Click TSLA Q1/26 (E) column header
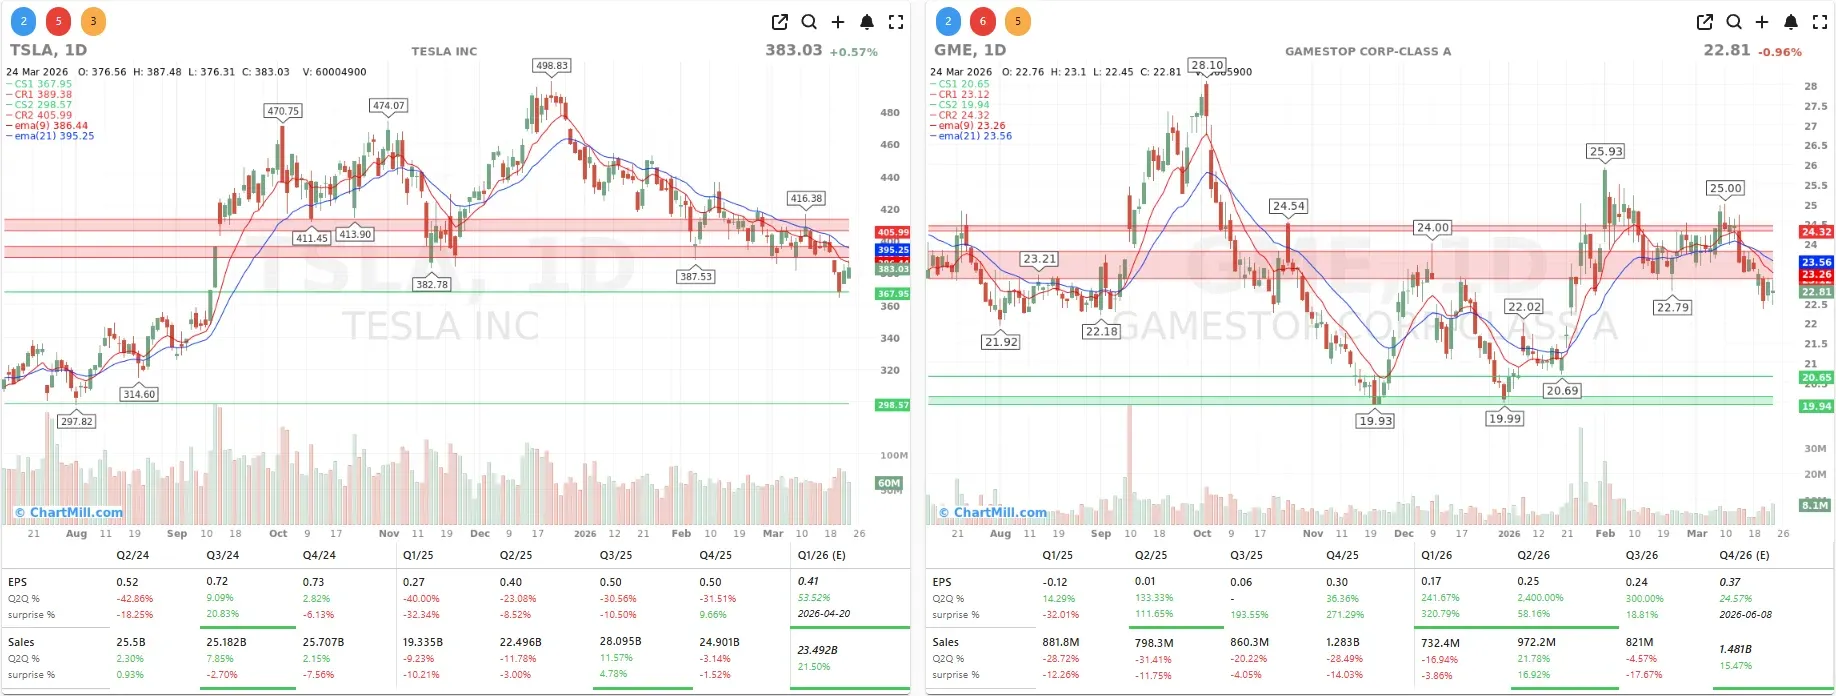 point(821,555)
